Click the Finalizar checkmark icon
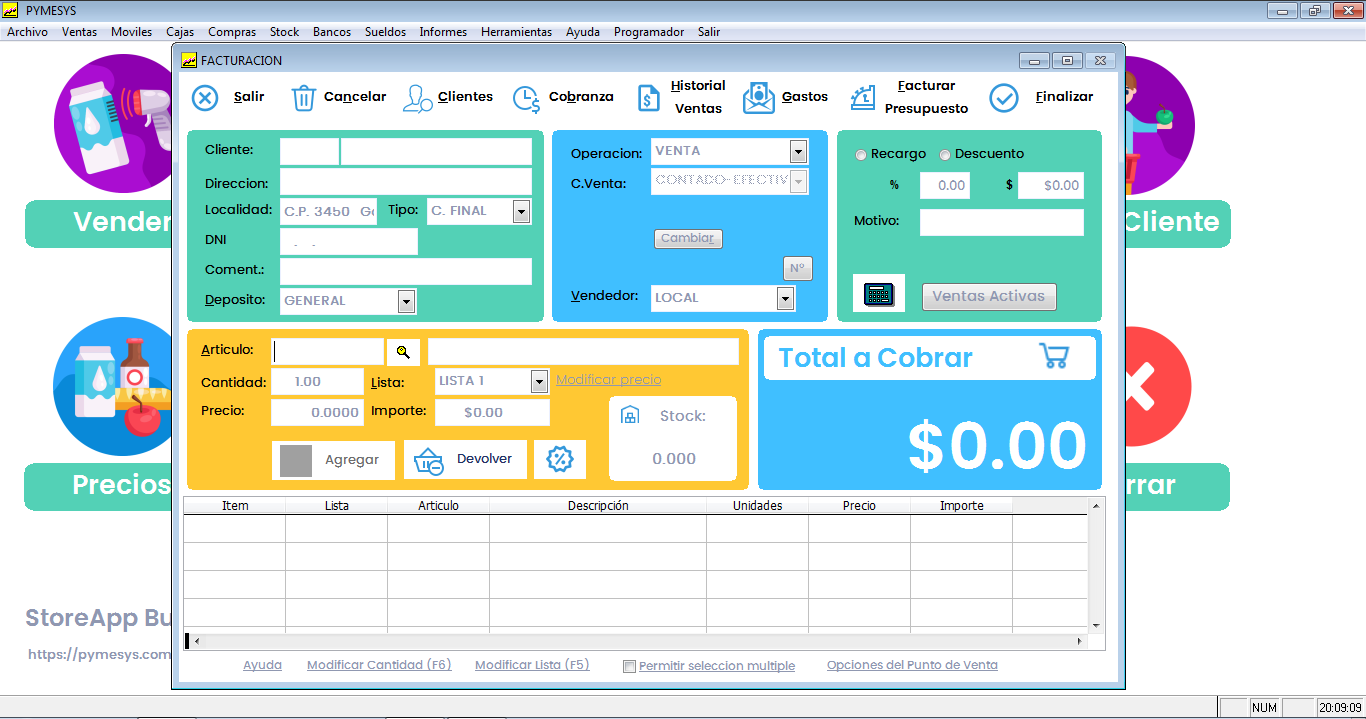The width and height of the screenshot is (1366, 719). coord(1003,97)
